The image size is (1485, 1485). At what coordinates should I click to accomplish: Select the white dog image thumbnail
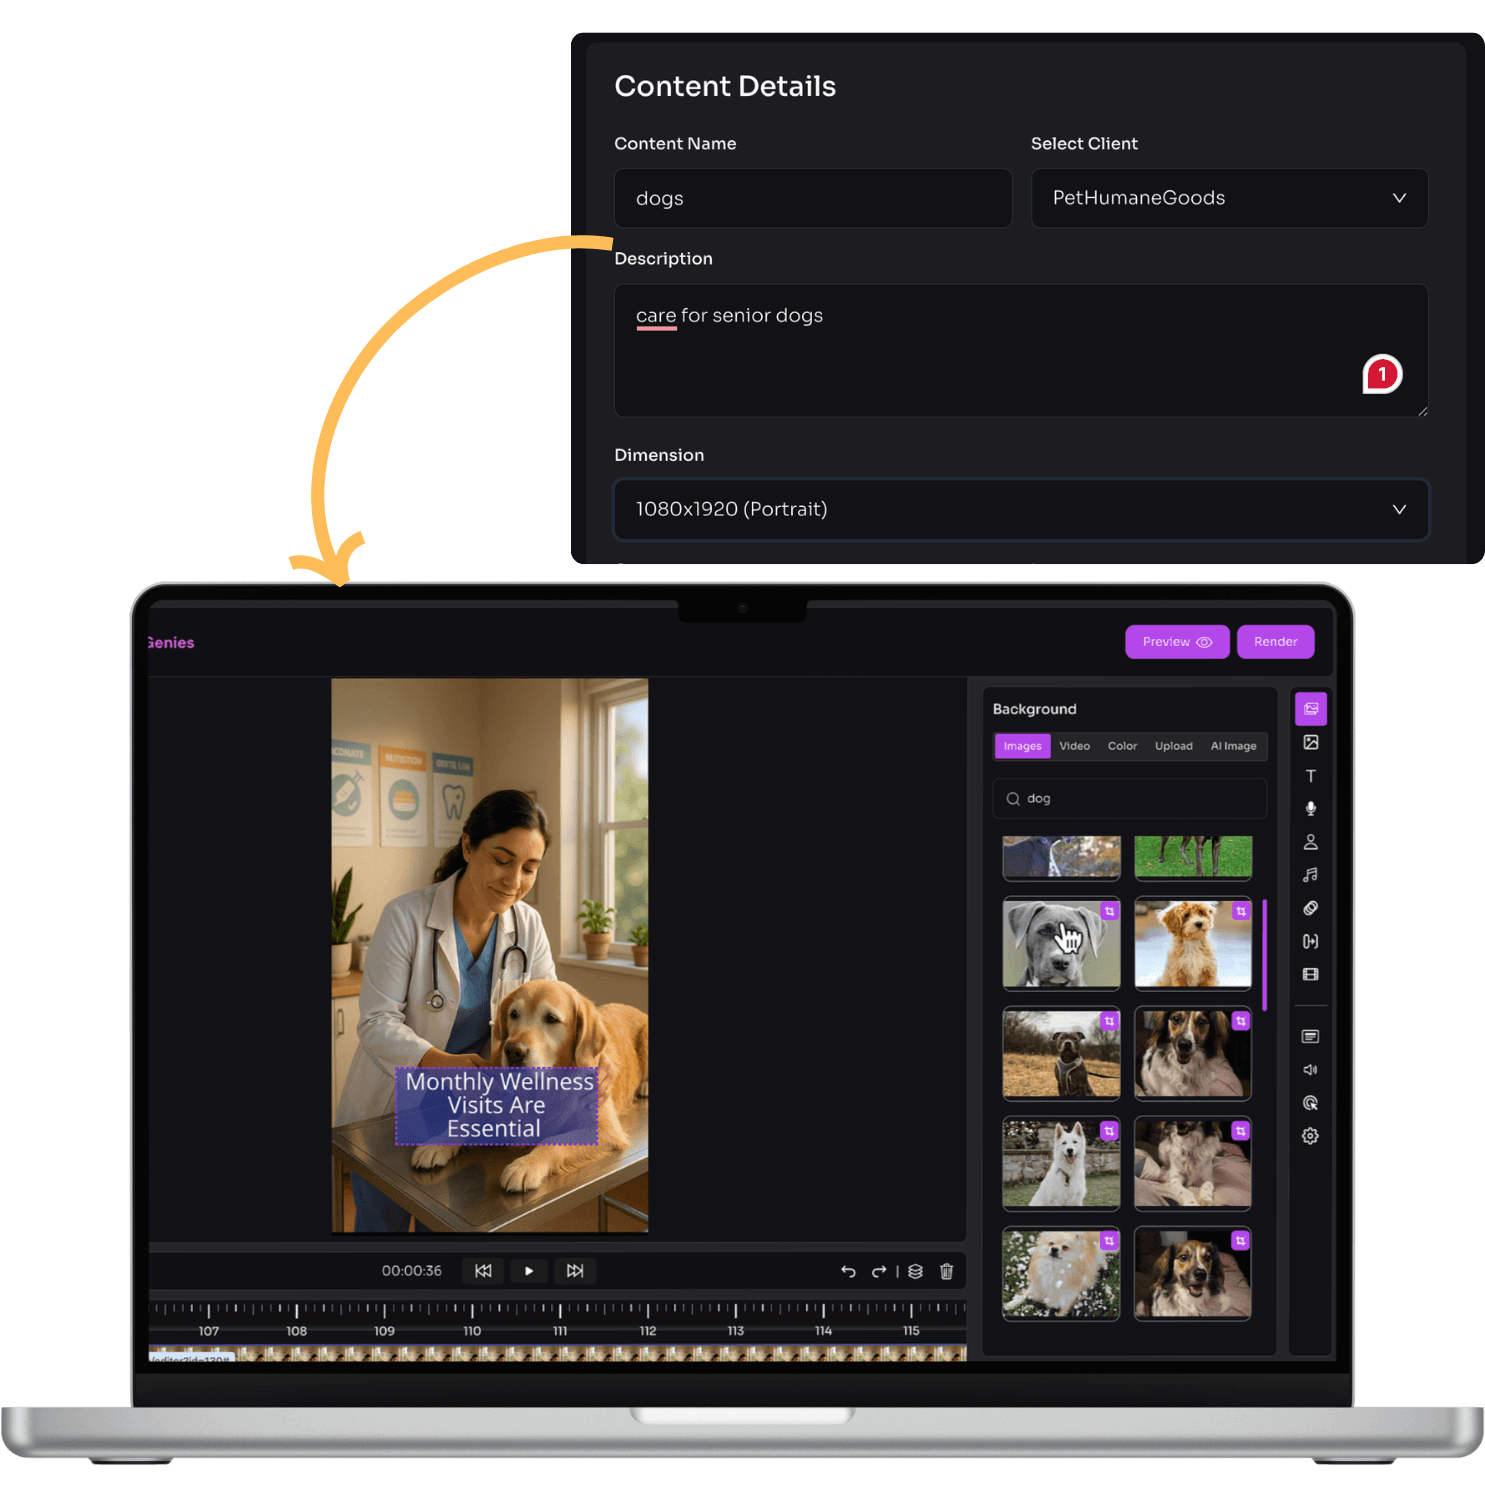[1060, 1163]
